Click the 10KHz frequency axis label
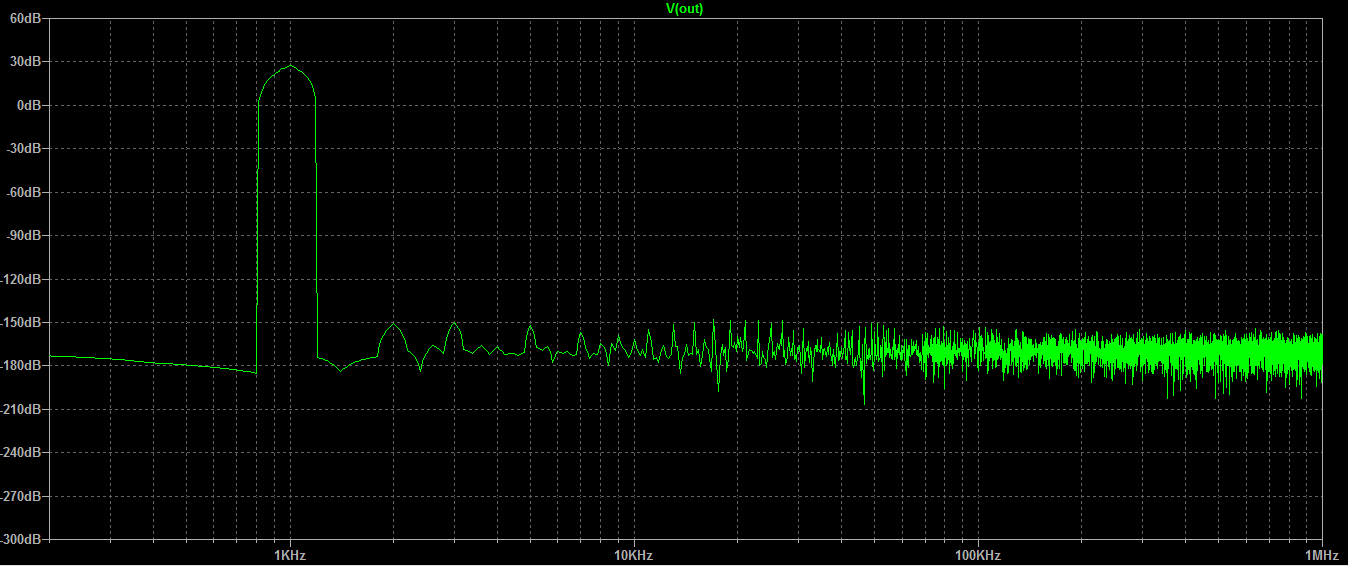This screenshot has width=1348, height=567. pyautogui.click(x=633, y=556)
